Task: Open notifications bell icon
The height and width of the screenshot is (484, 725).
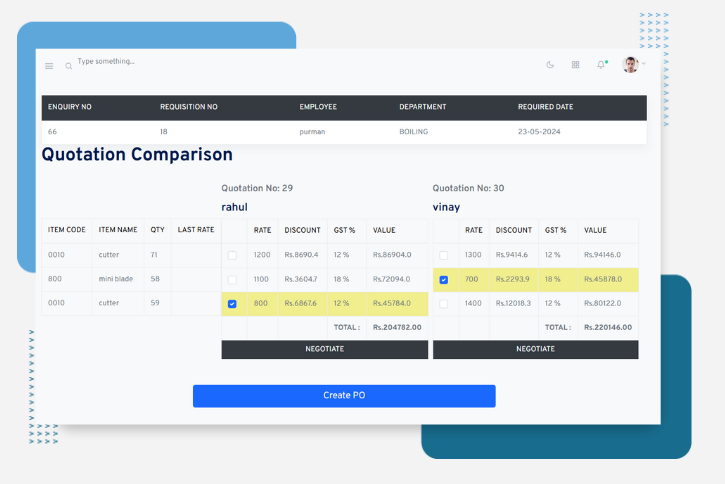Action: coord(601,65)
